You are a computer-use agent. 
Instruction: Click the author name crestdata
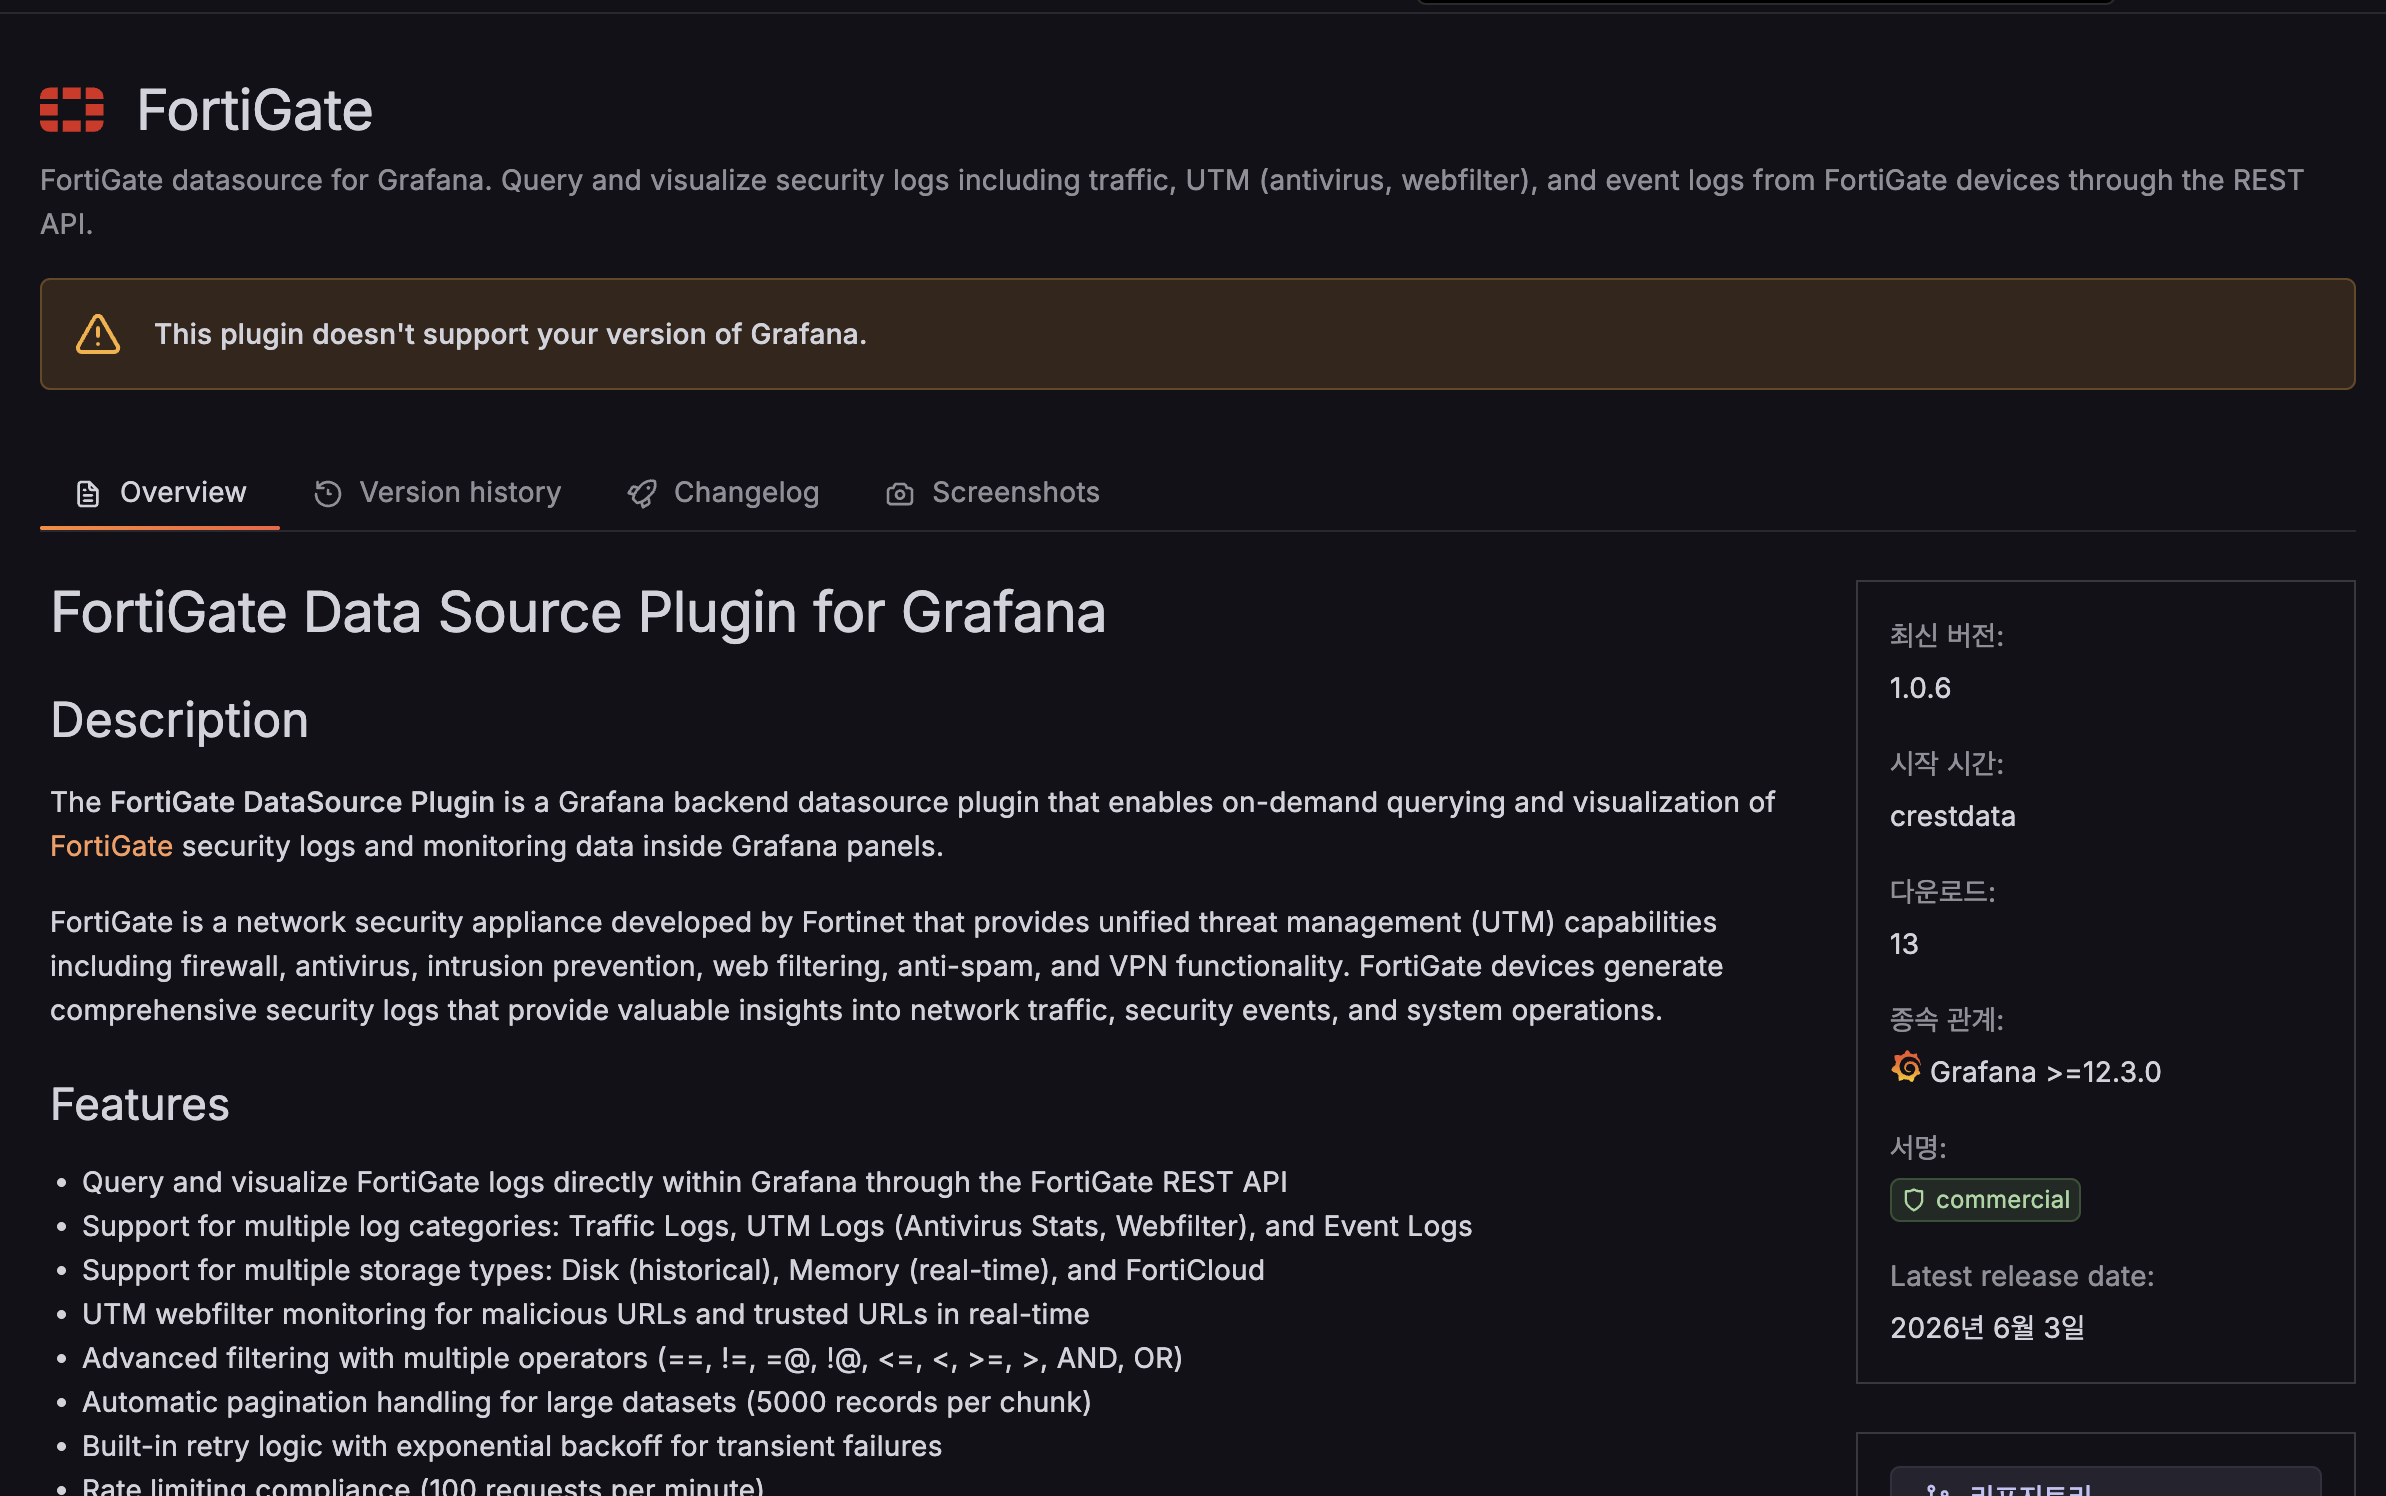1952,816
